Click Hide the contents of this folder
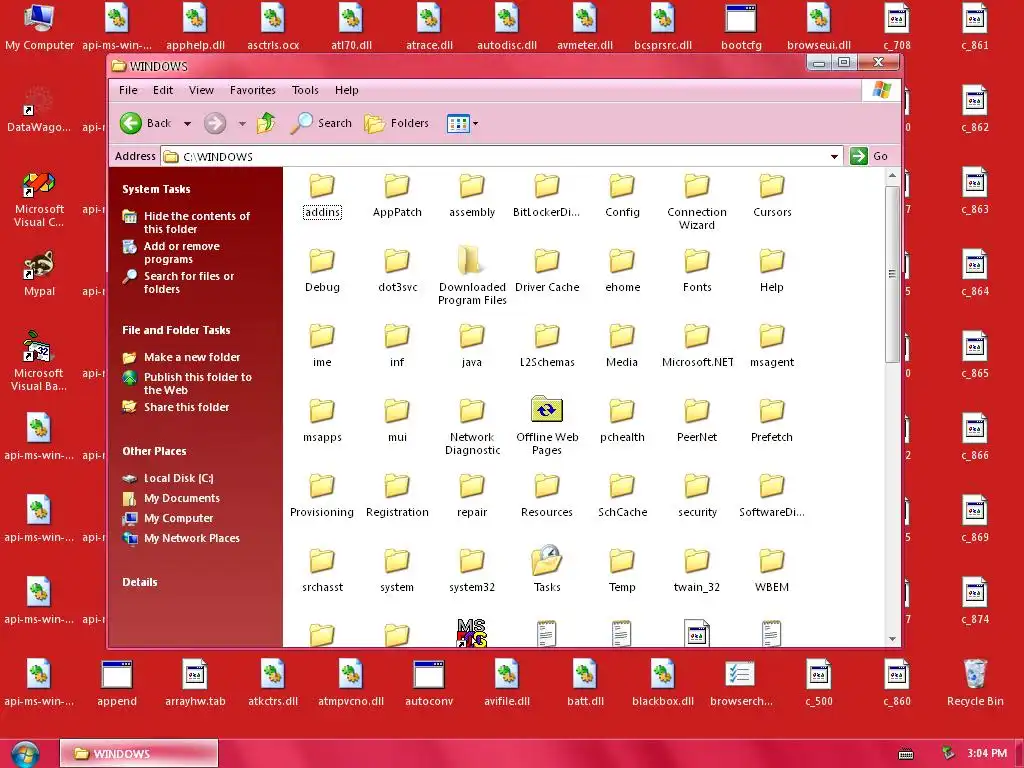Viewport: 1024px width, 768px height. tap(197, 222)
